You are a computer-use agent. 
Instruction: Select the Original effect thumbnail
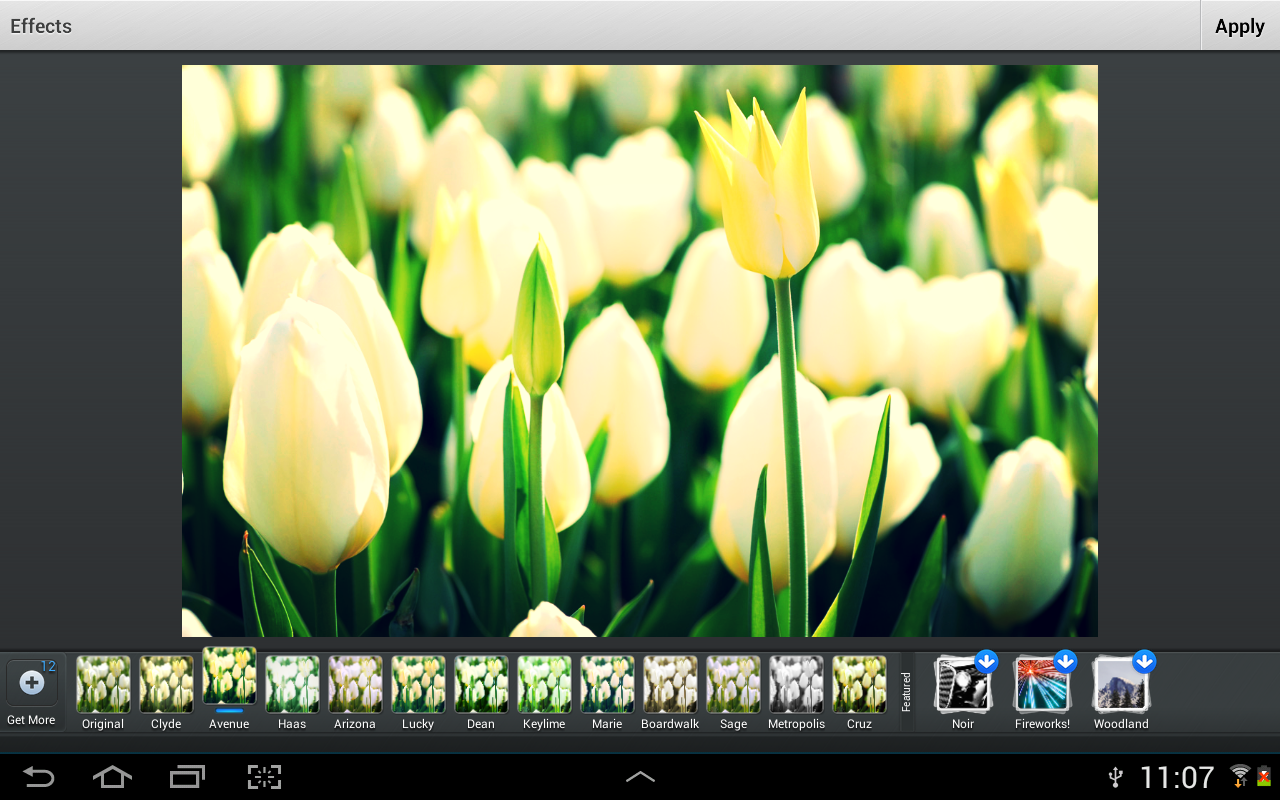click(x=103, y=692)
